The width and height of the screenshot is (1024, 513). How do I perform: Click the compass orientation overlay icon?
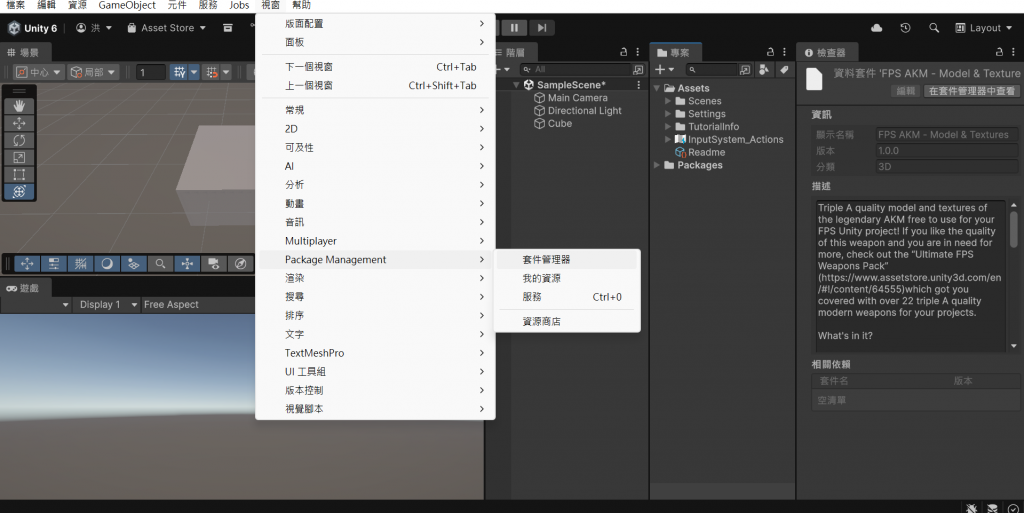pos(240,264)
